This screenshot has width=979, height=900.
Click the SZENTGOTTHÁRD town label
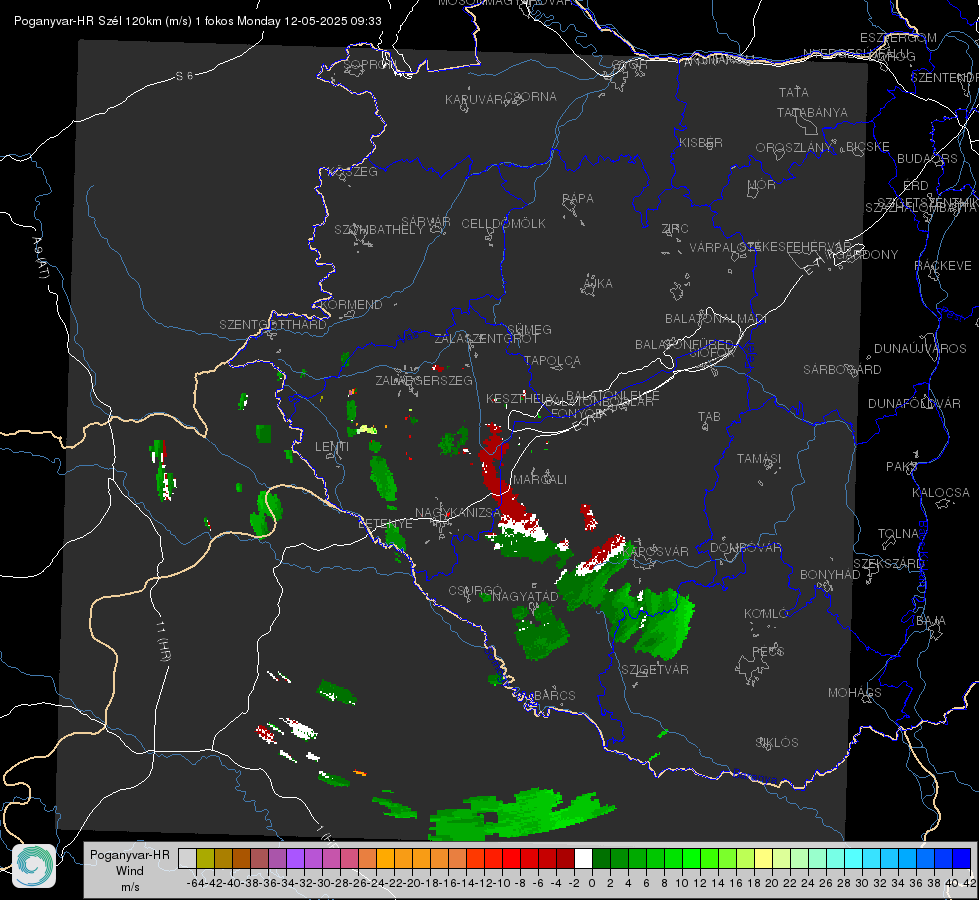click(273, 325)
